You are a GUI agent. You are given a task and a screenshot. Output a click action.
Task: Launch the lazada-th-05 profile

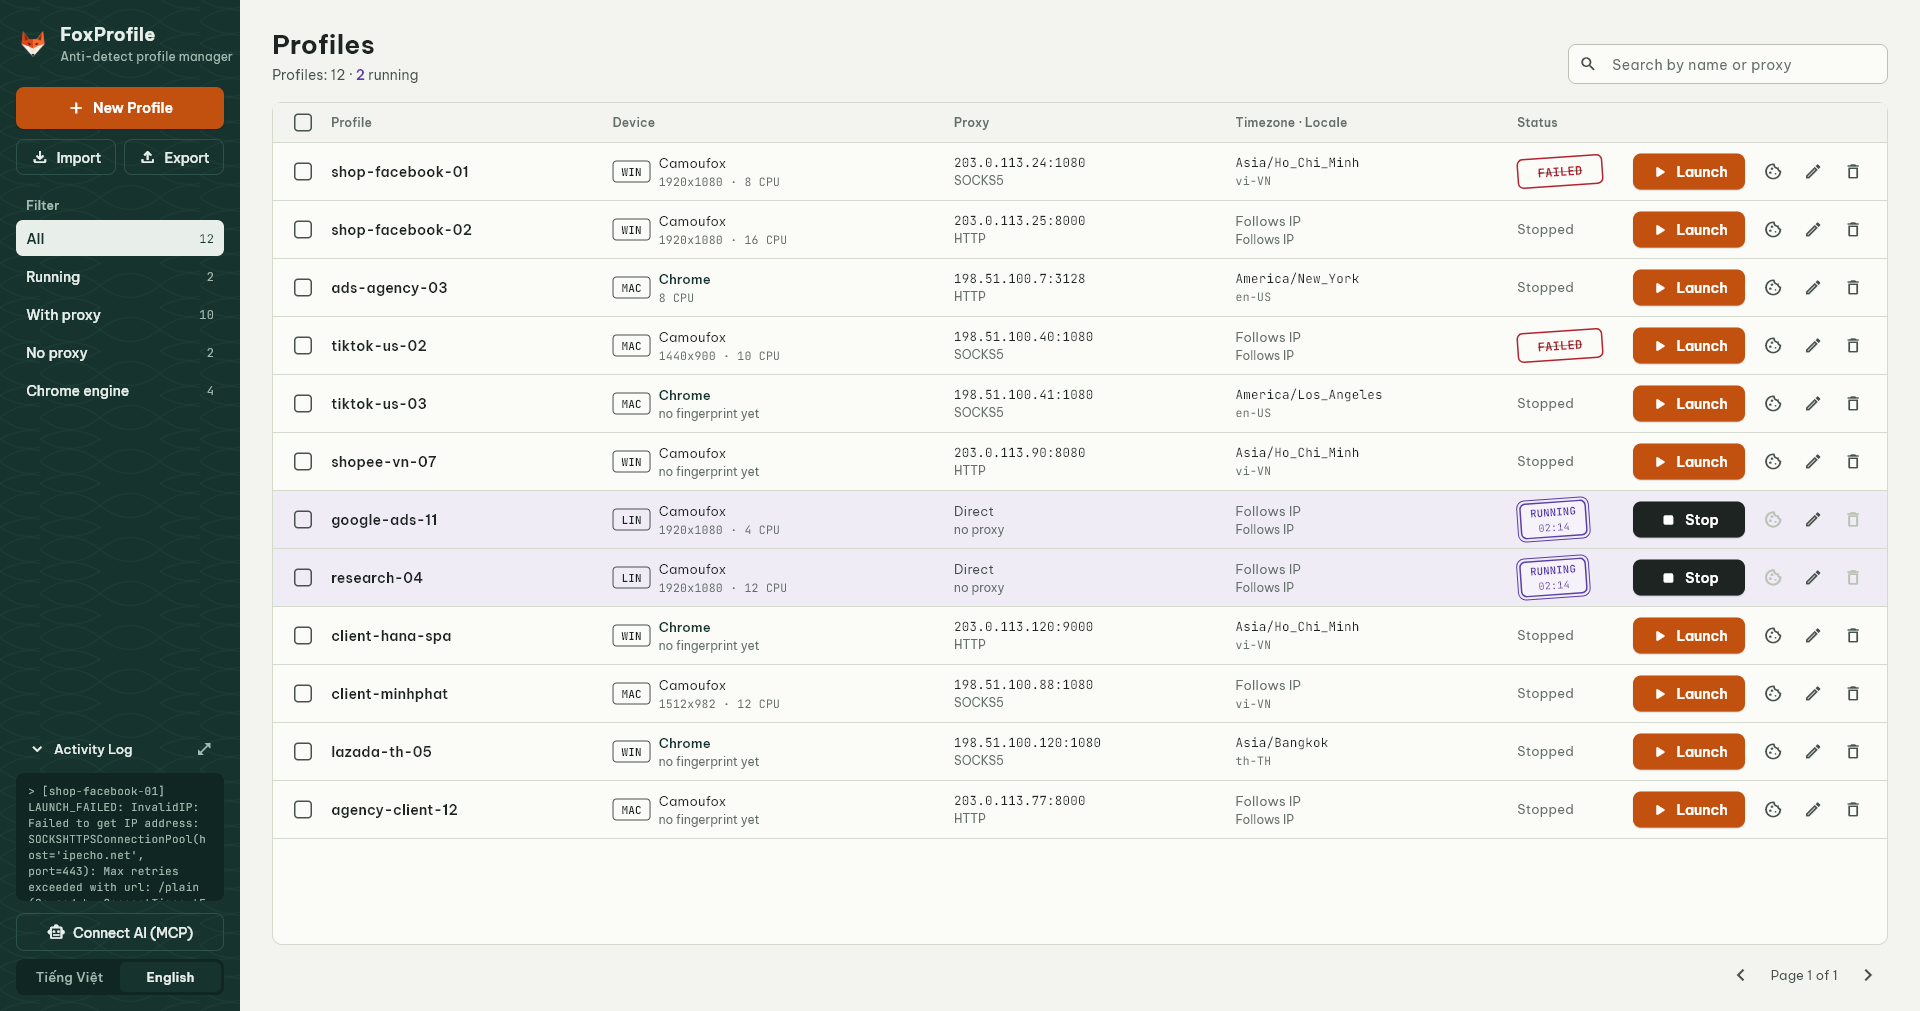point(1689,752)
